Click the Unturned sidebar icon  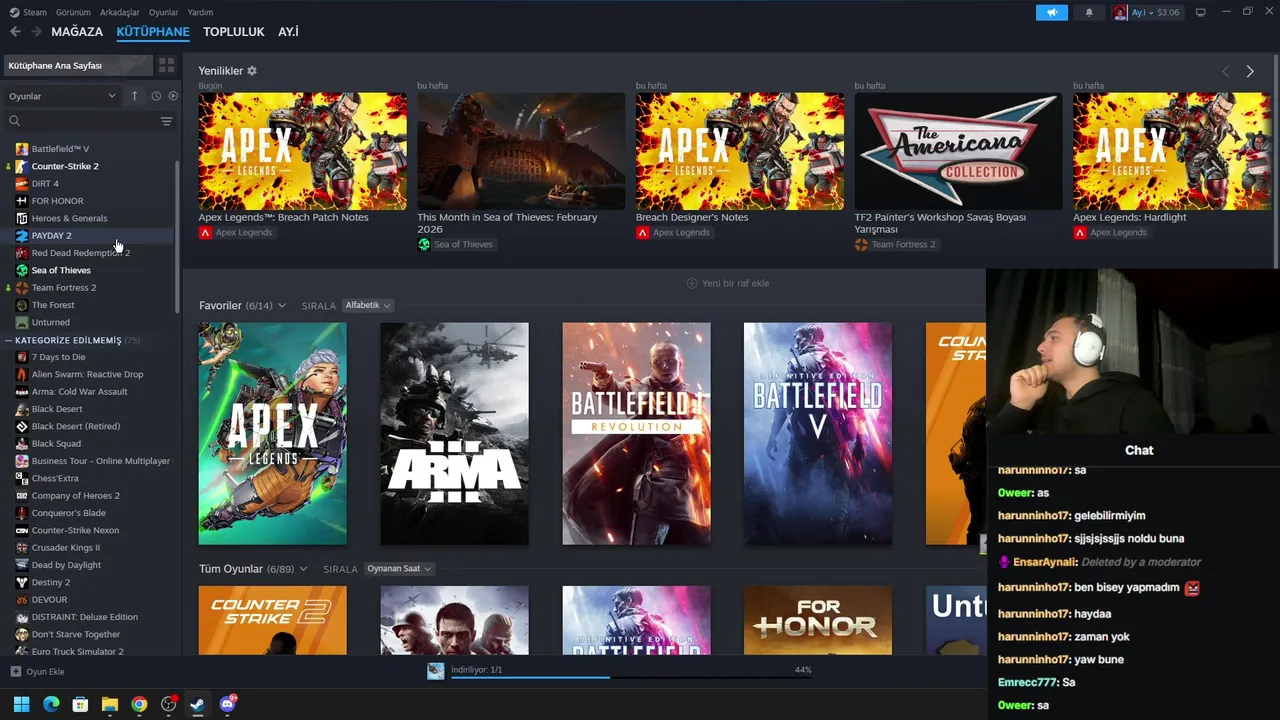(22, 322)
